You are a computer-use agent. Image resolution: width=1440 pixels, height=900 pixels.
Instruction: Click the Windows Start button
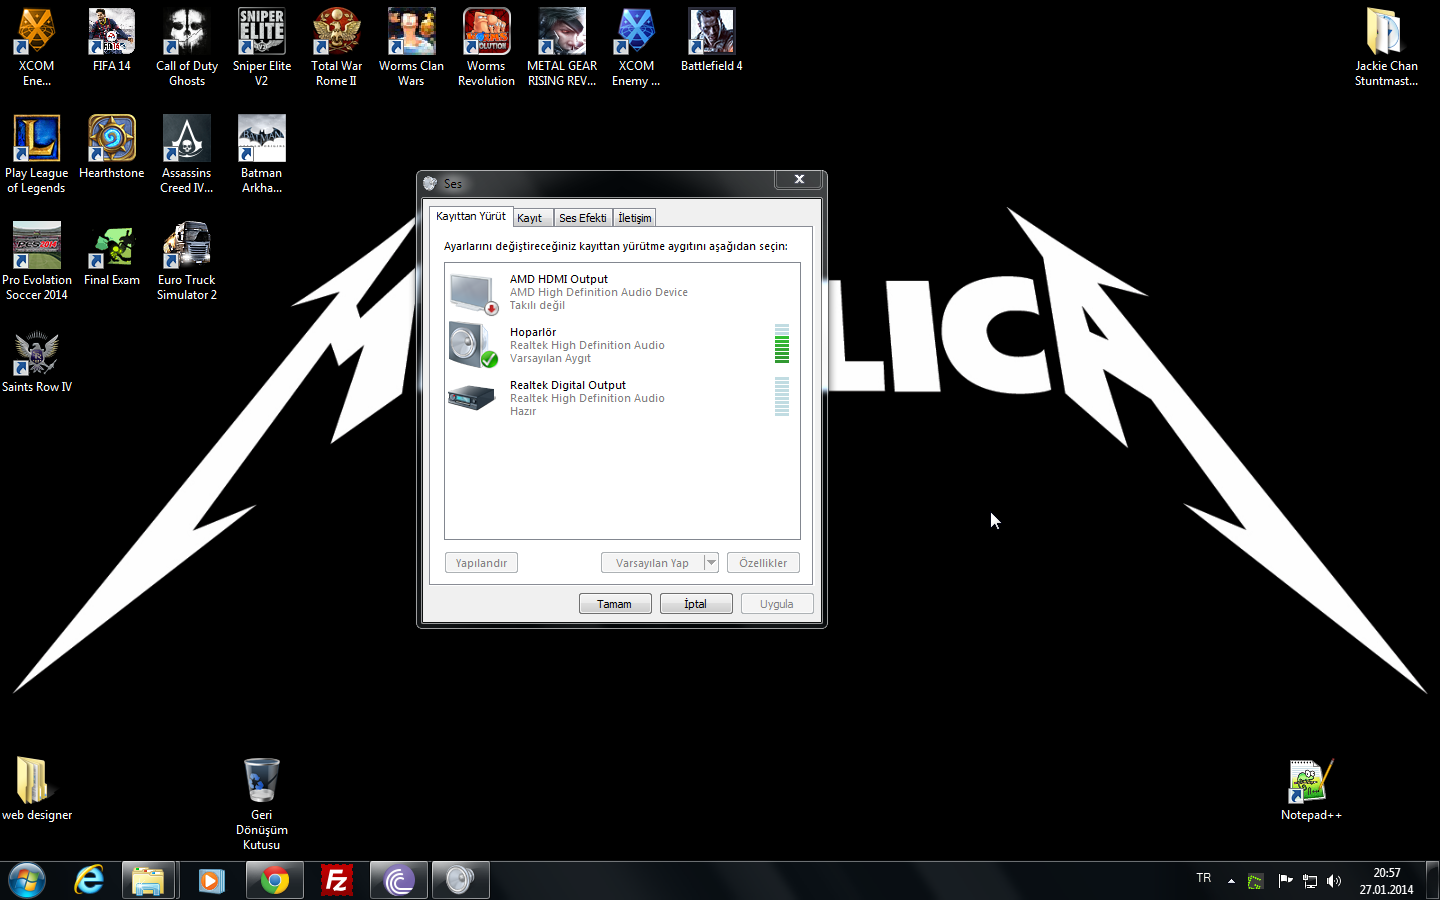pos(27,880)
